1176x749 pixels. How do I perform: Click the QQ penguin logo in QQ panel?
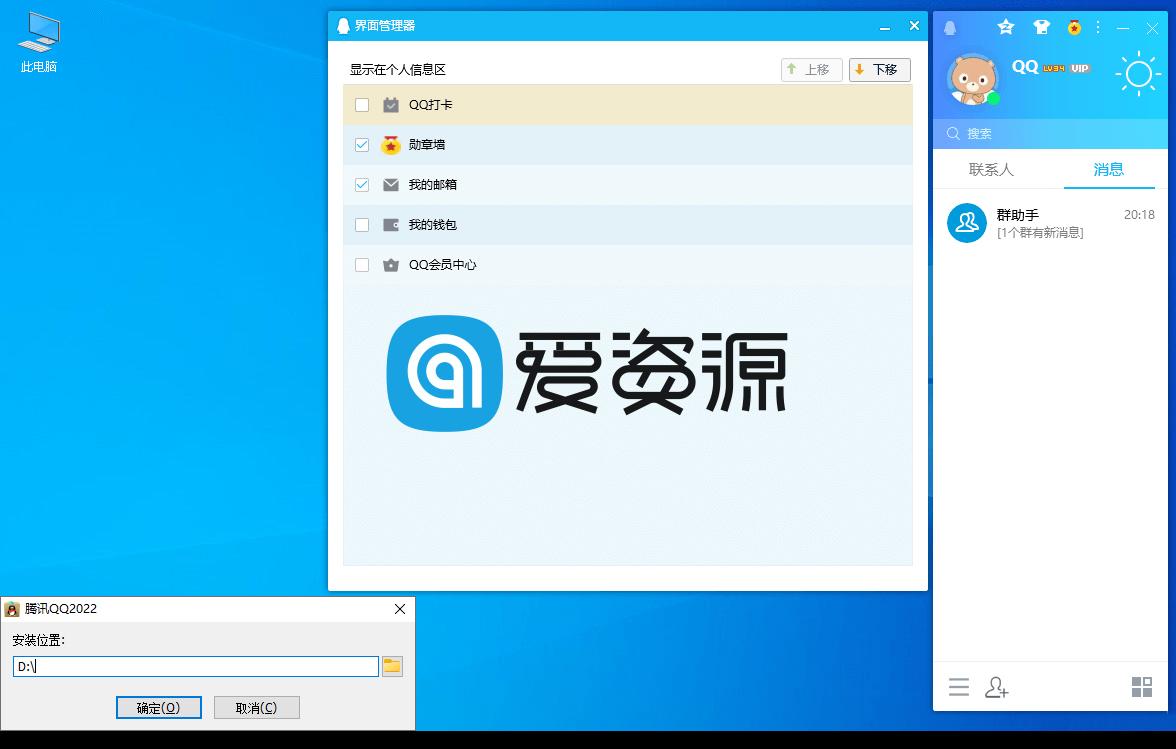pos(950,28)
